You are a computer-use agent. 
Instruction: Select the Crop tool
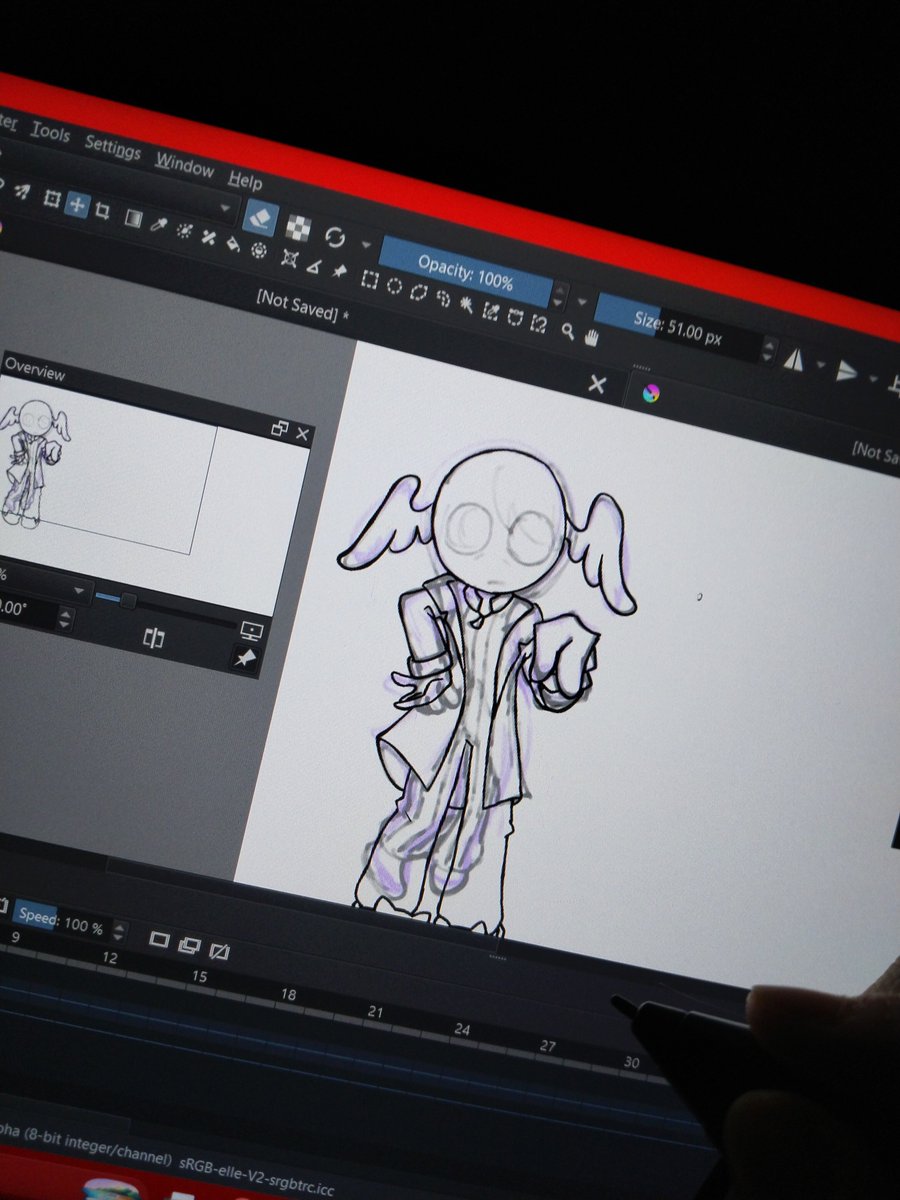pyautogui.click(x=102, y=210)
